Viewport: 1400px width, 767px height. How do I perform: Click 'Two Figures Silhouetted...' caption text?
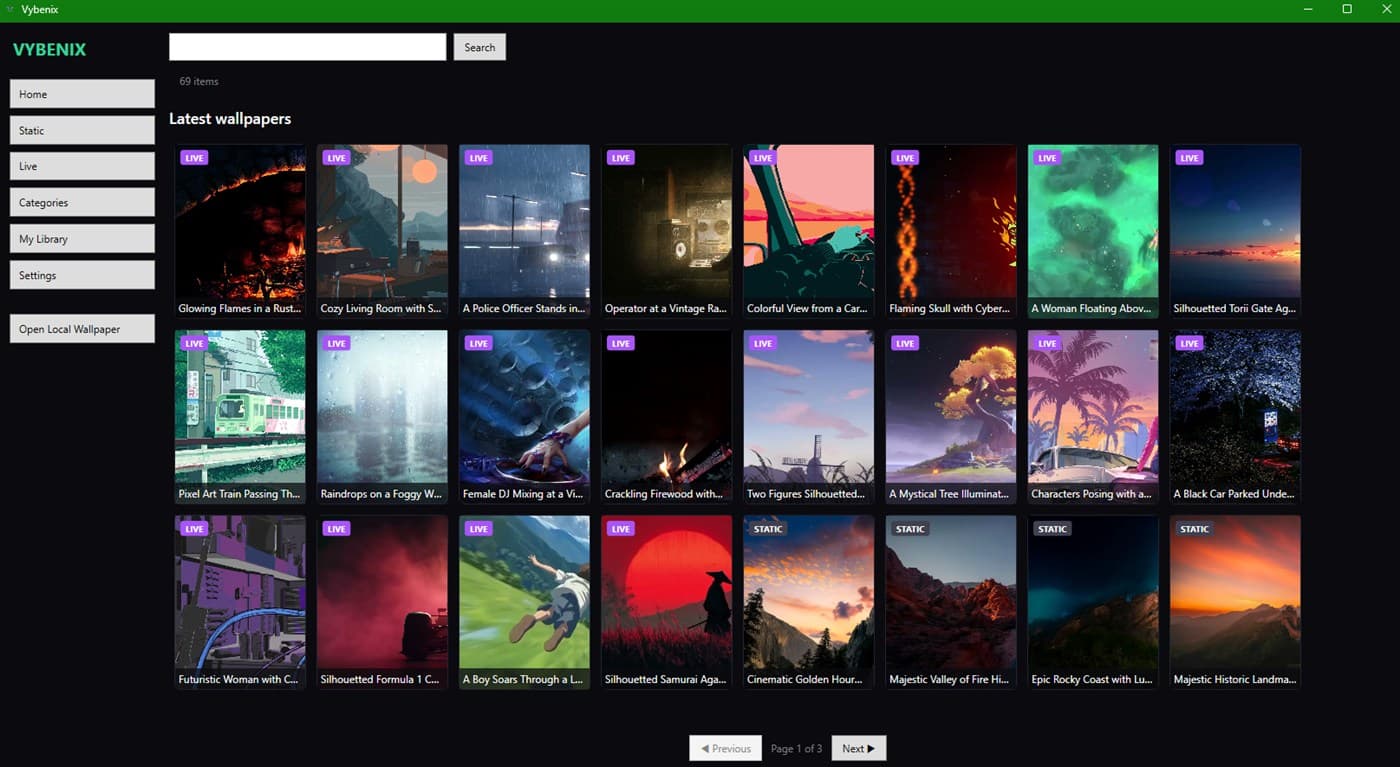click(x=806, y=494)
